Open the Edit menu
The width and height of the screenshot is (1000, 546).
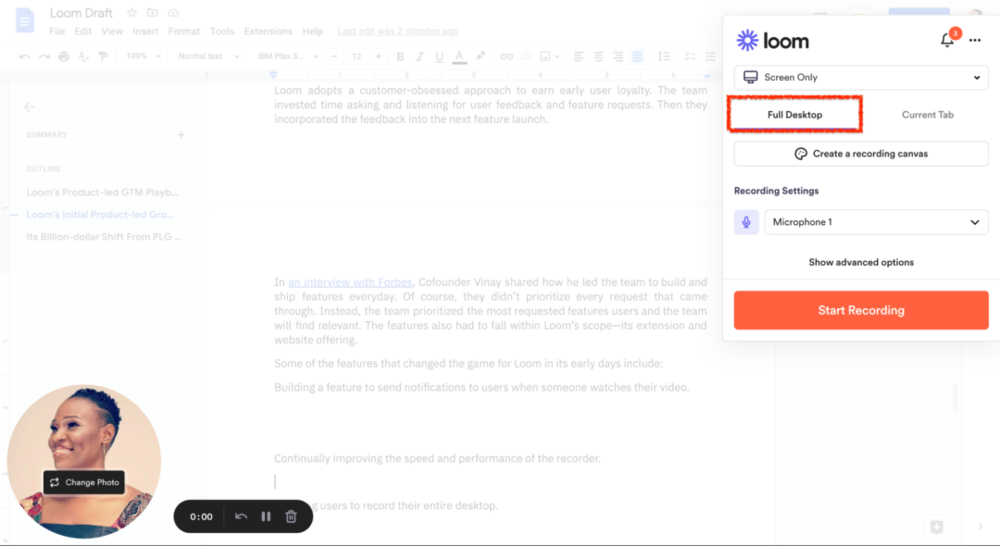(x=83, y=31)
